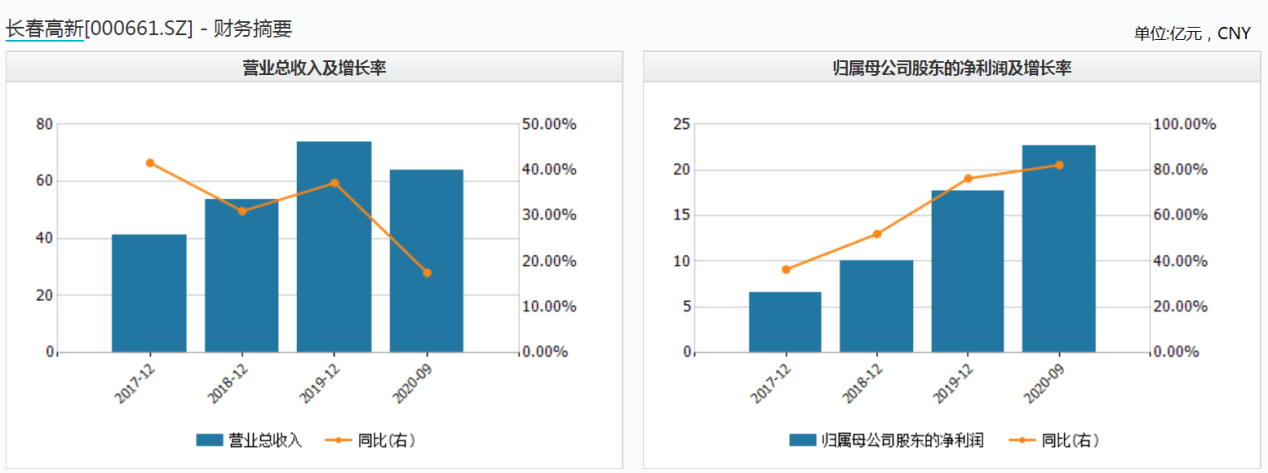Click 2017-12 orange growth point in revenue chart
Viewport: 1268px width, 473px height.
[150, 163]
